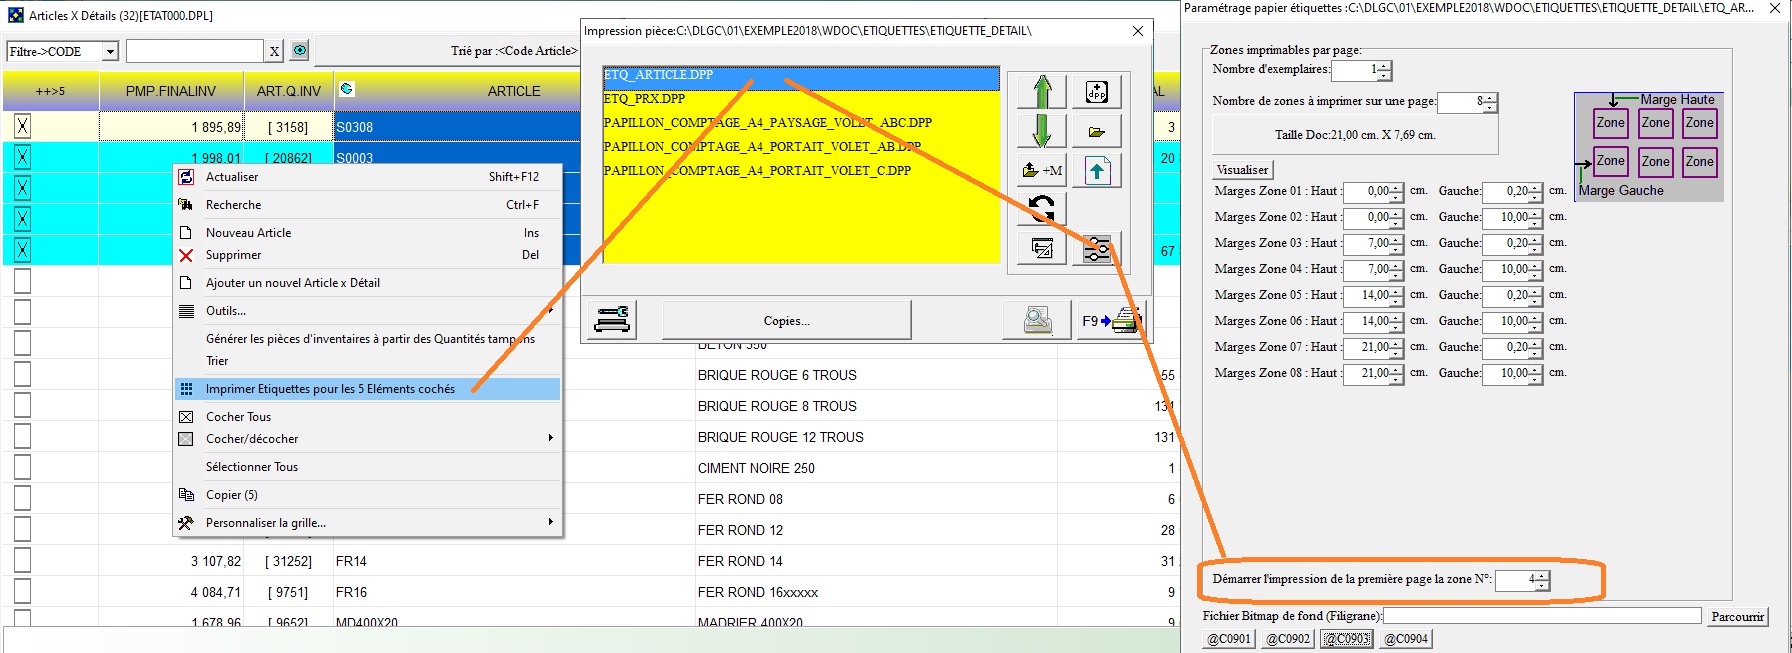Check the box on the FR16 row

(22, 591)
